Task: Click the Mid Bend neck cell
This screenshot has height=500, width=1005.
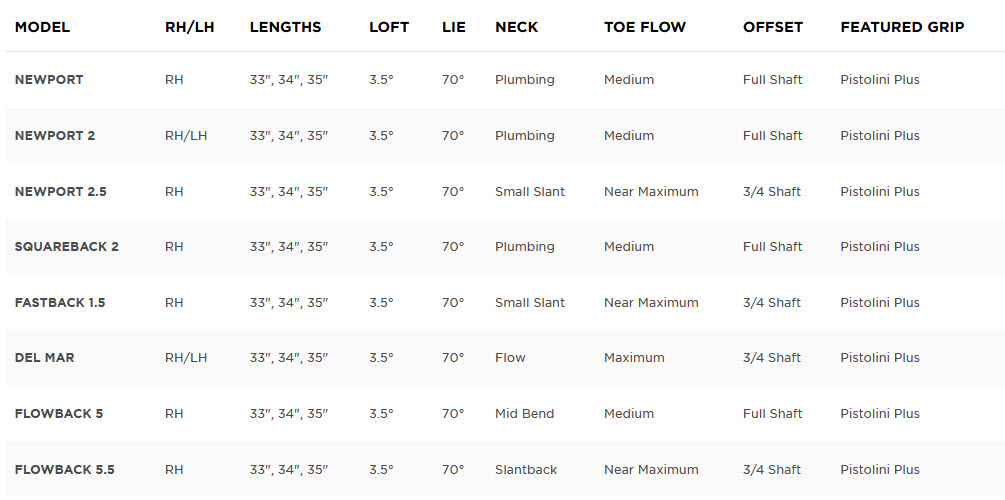Action: 524,414
